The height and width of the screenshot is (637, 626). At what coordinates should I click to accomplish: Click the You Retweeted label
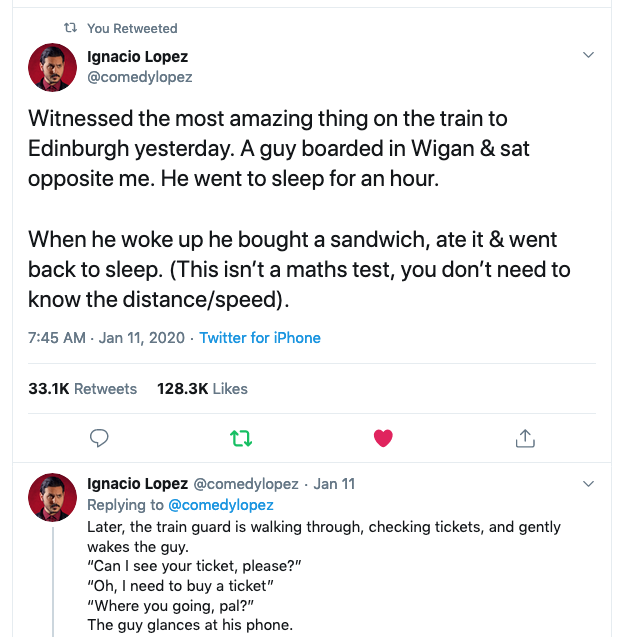point(132,29)
